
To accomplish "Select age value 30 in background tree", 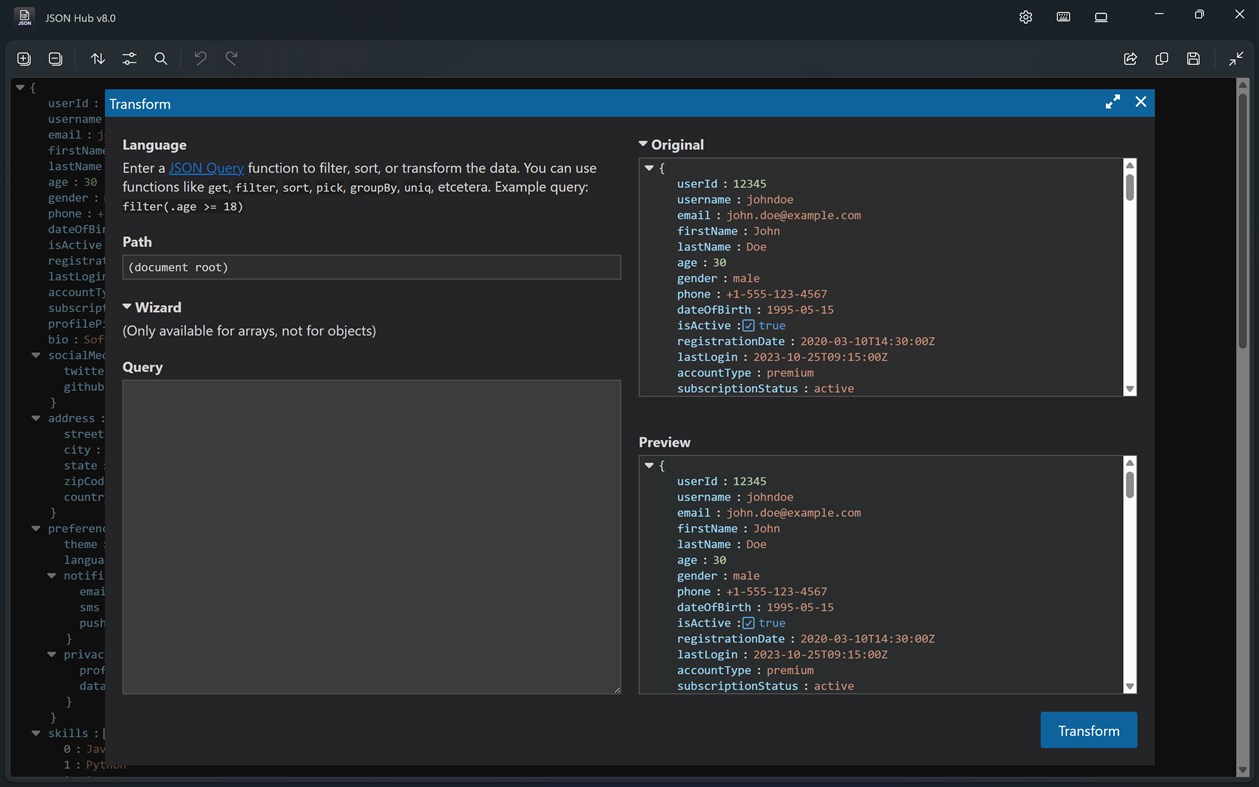I will 90,182.
